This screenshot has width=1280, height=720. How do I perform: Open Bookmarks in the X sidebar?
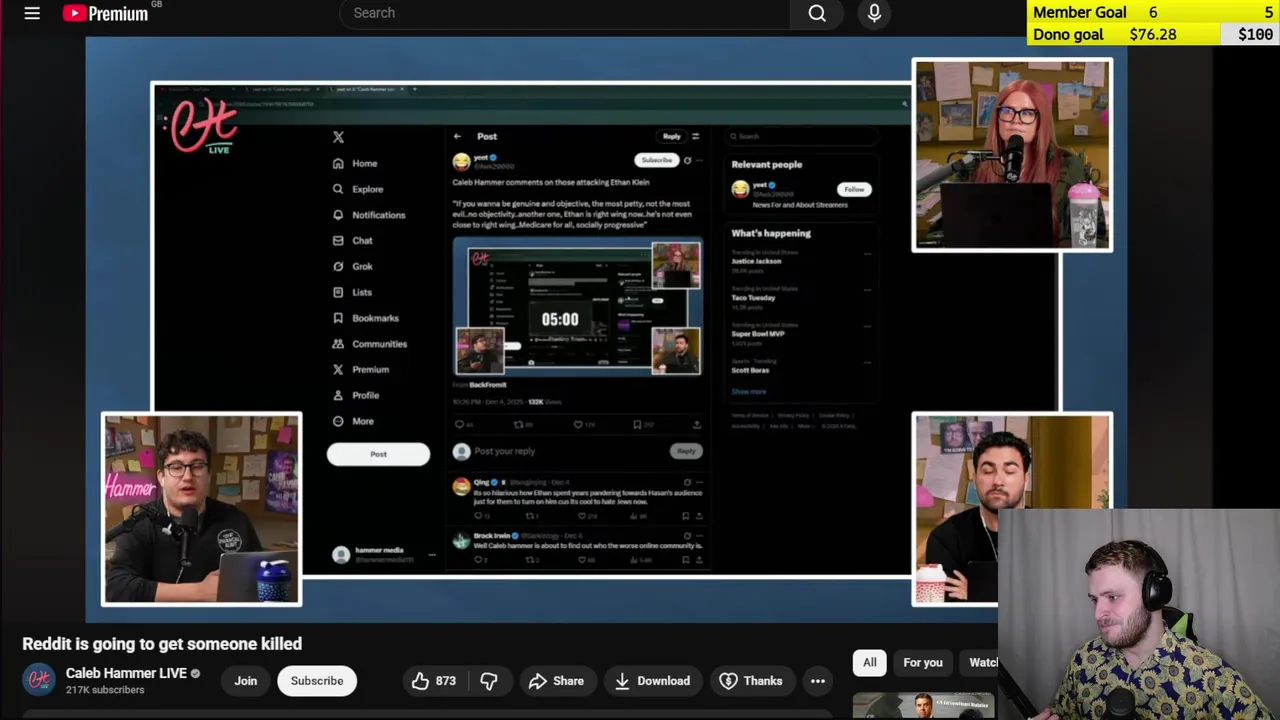pos(366,318)
